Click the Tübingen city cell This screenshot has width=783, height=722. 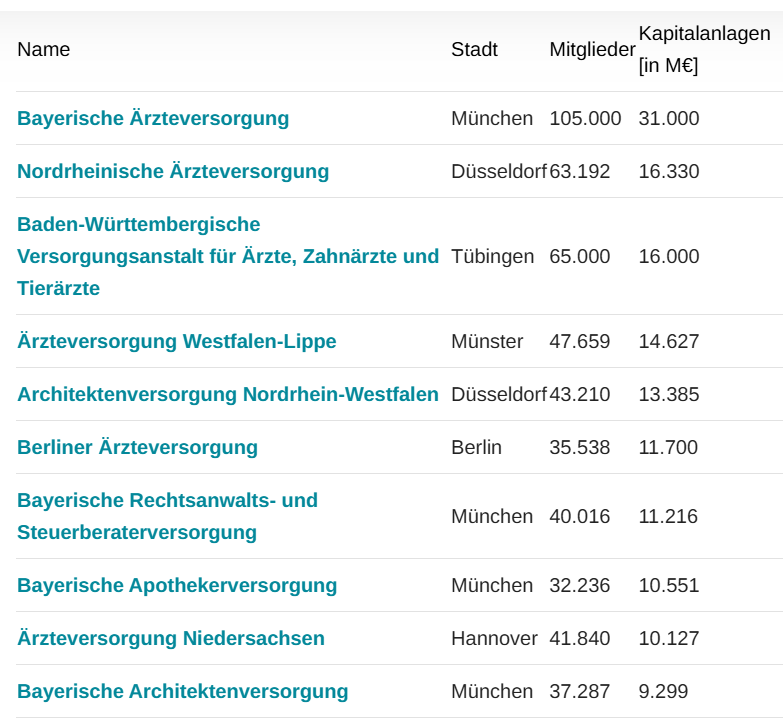tap(492, 256)
